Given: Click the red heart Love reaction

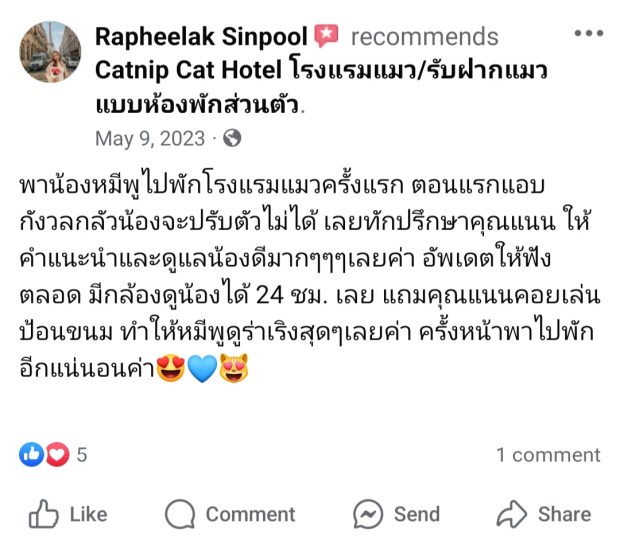Looking at the screenshot, I should [57, 455].
